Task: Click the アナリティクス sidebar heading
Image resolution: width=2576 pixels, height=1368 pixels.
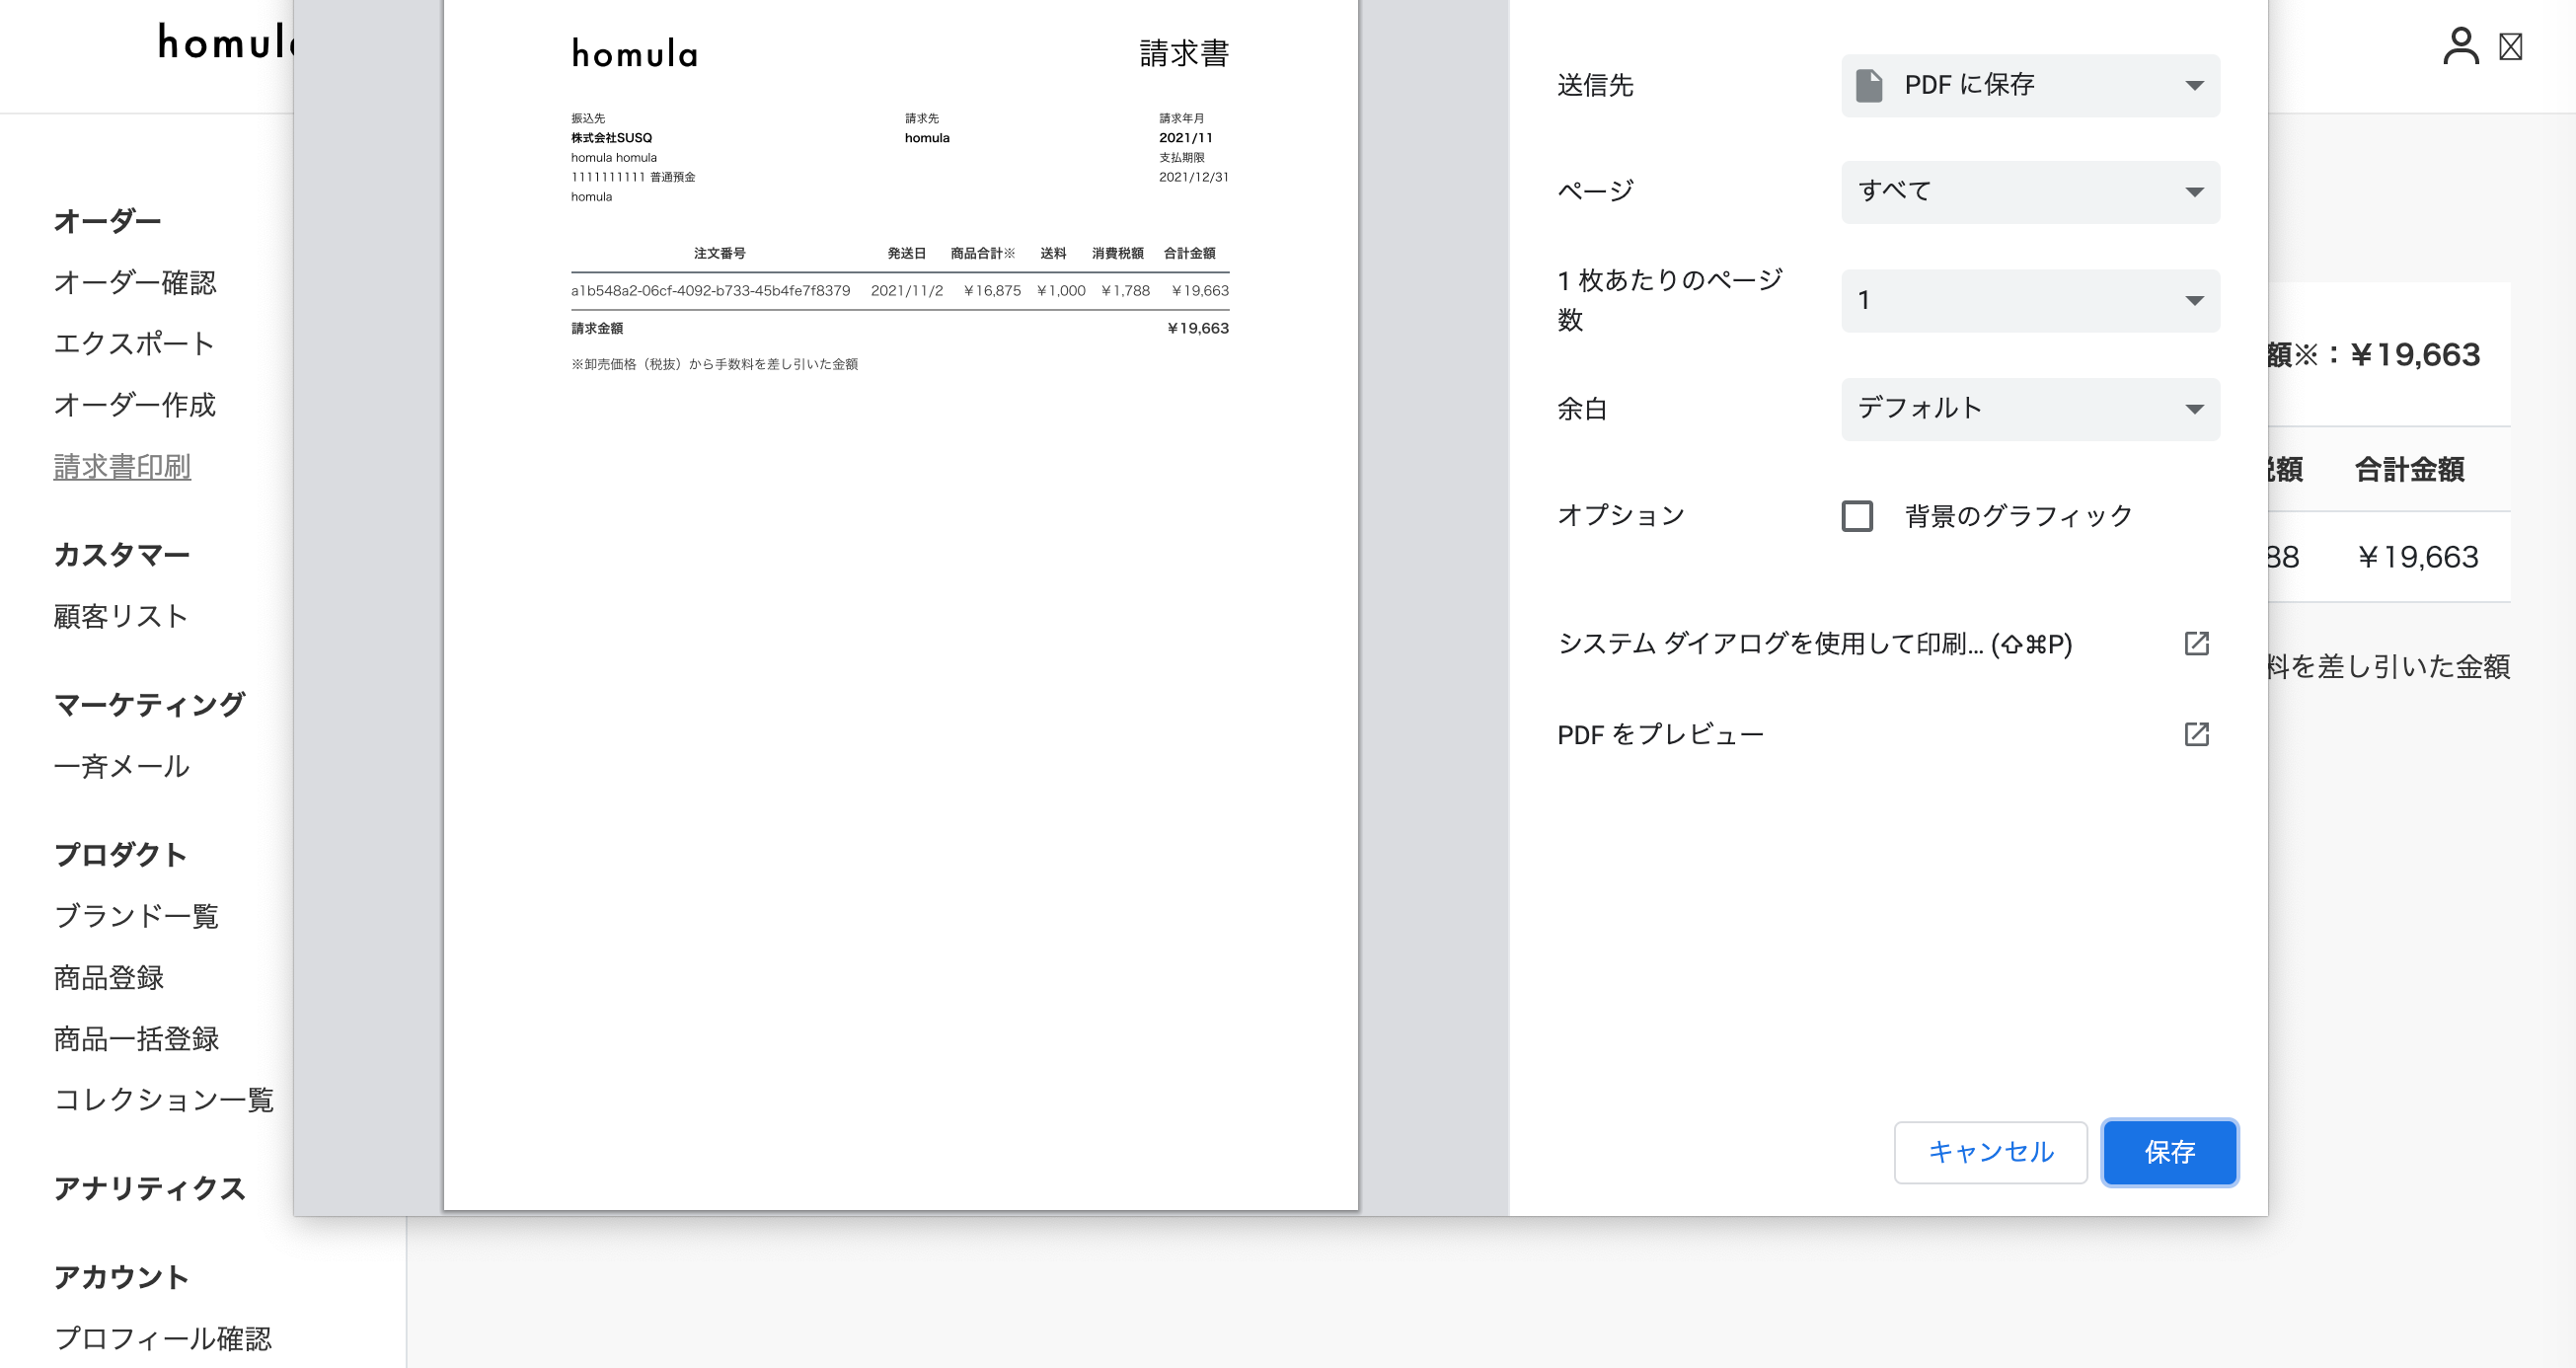Action: coord(149,1188)
